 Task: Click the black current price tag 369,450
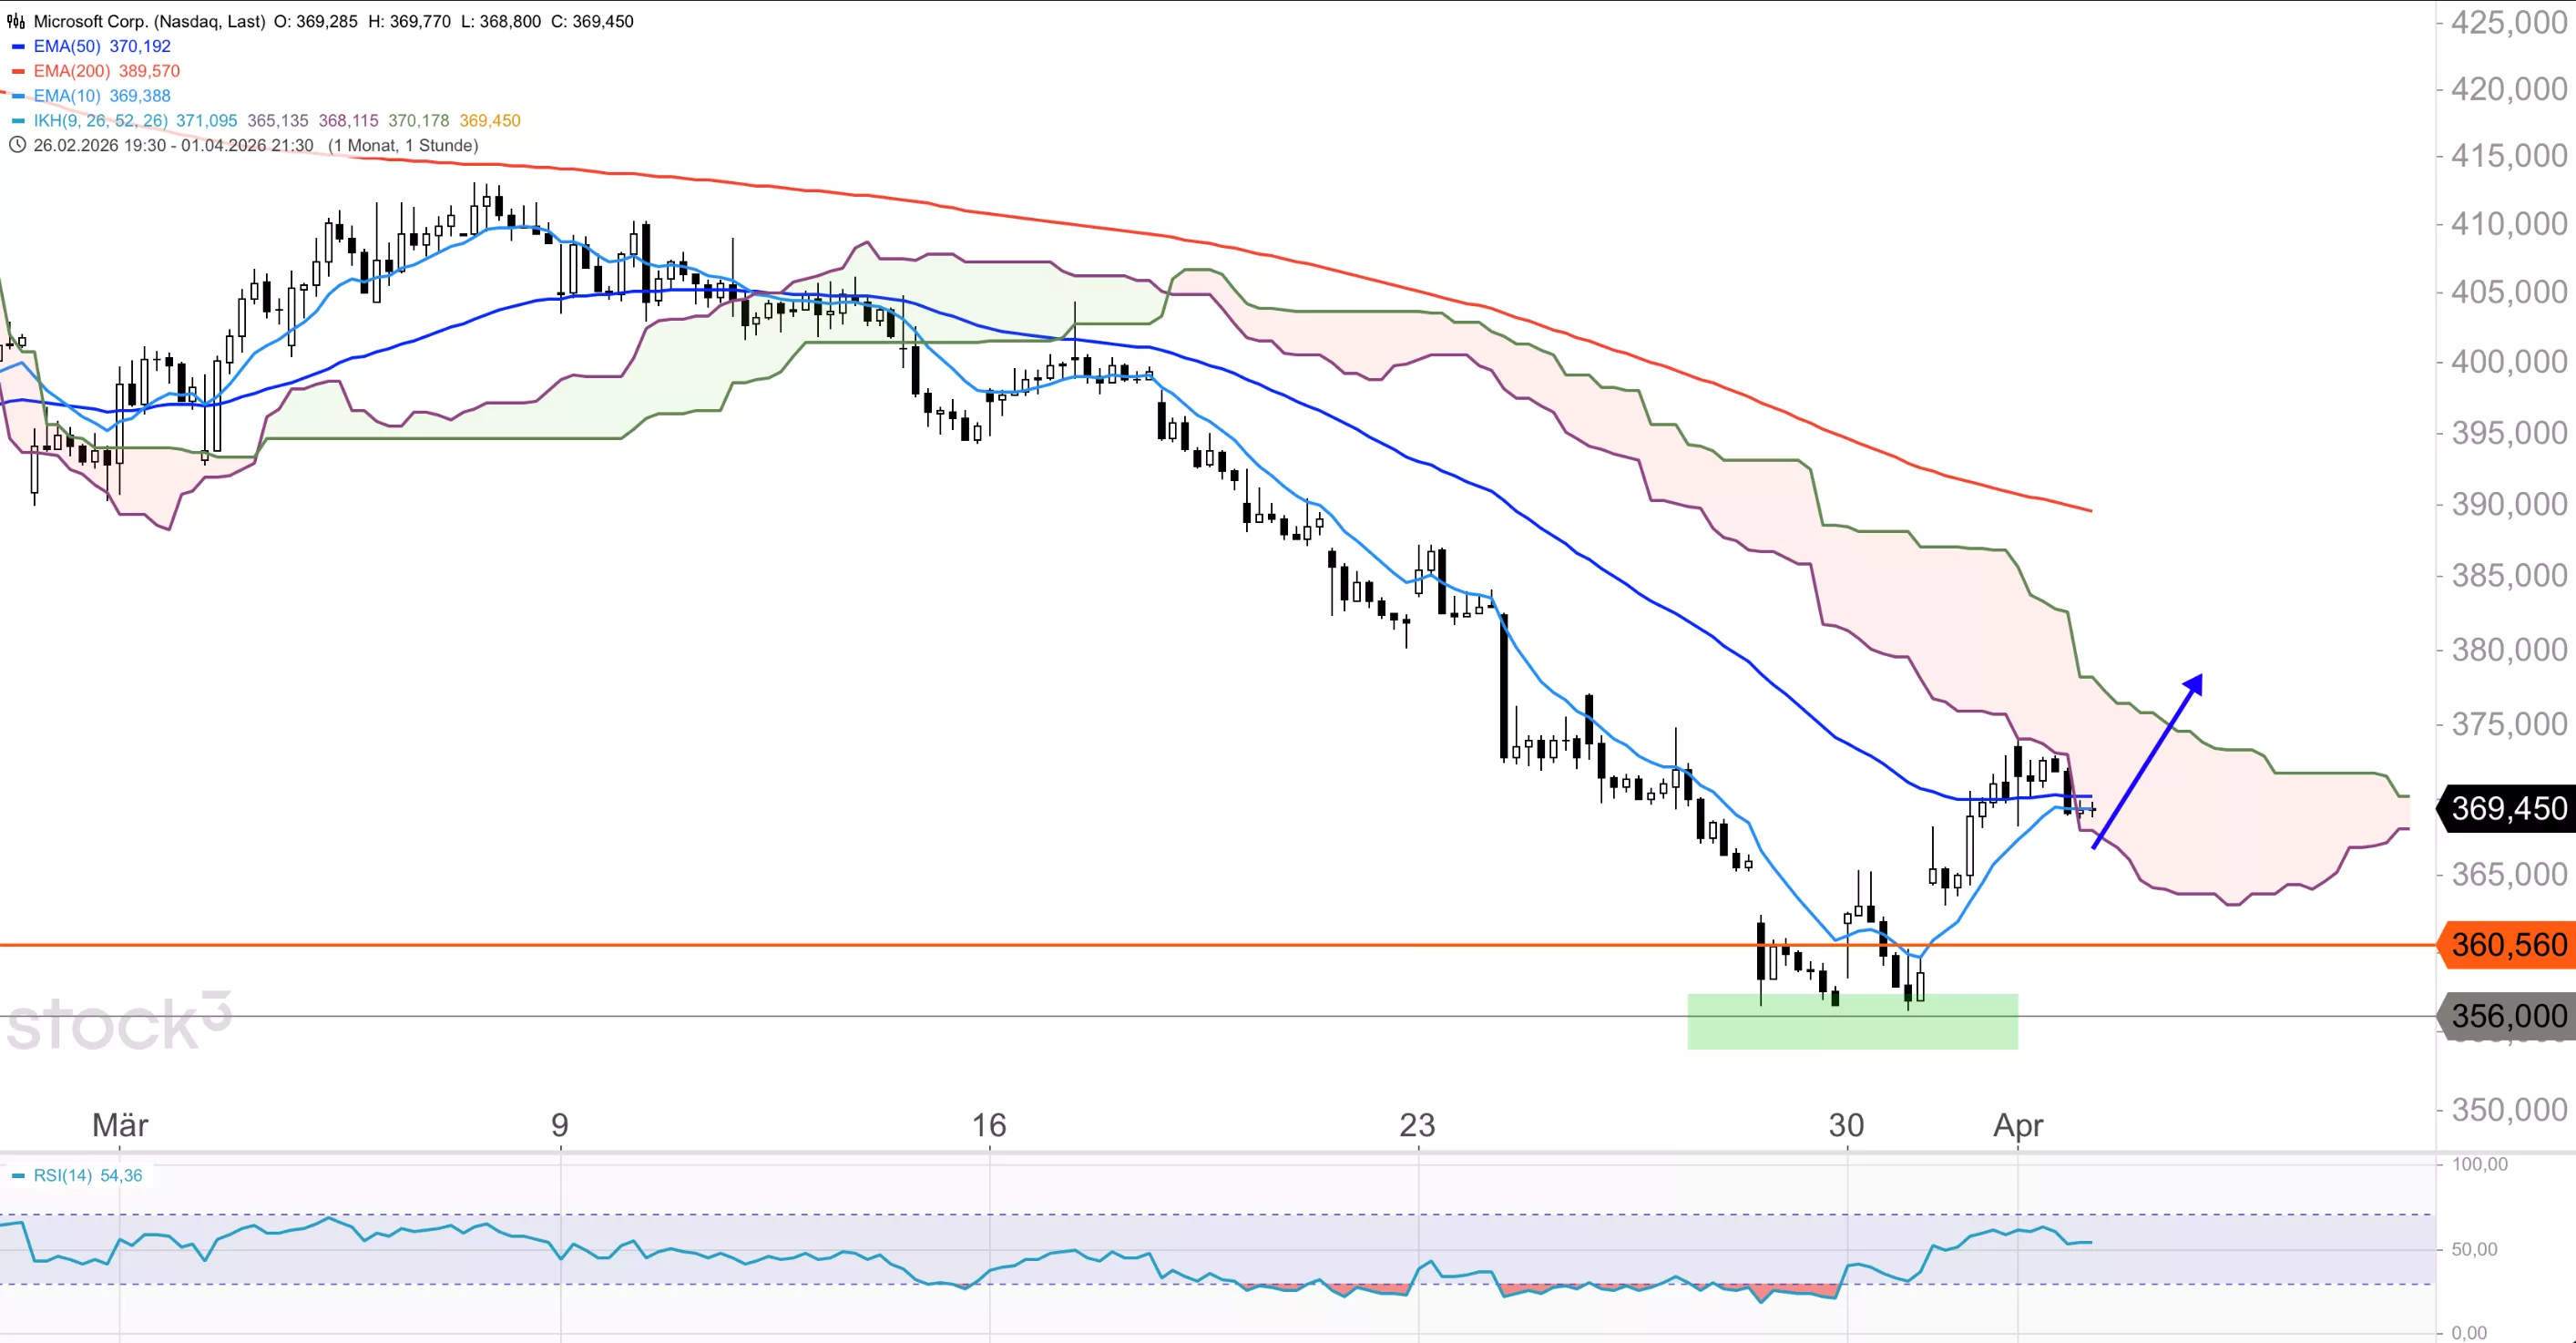[x=2507, y=808]
